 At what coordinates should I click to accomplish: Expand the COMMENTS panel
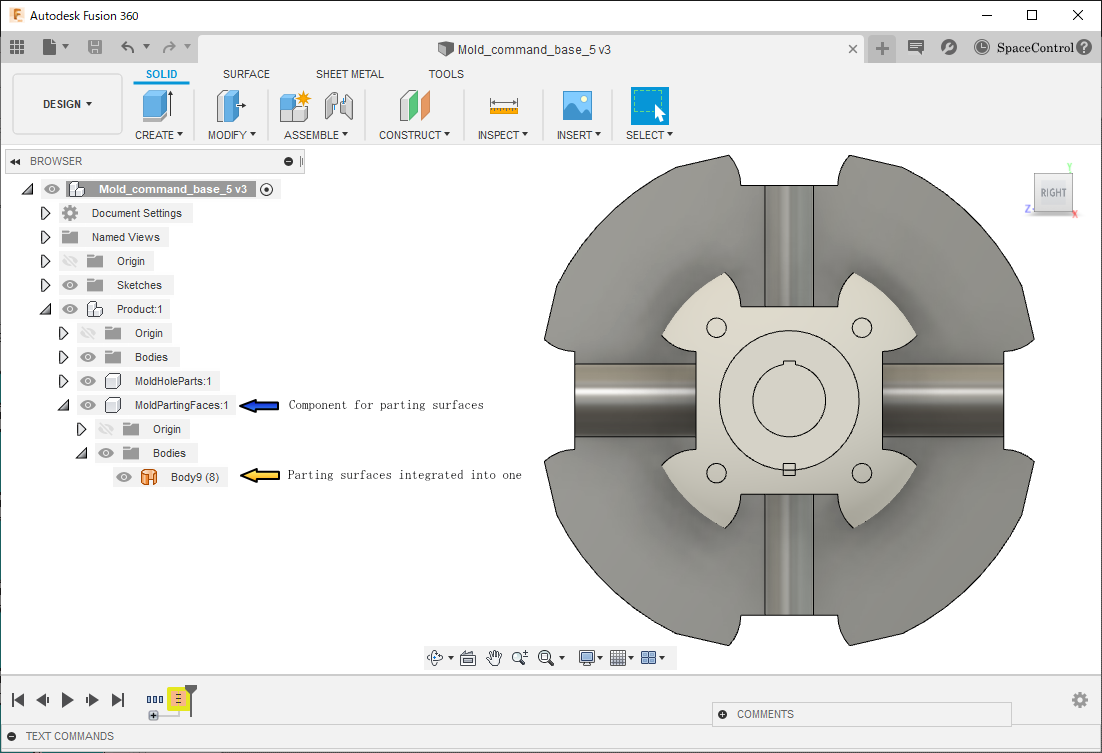pyautogui.click(x=722, y=714)
